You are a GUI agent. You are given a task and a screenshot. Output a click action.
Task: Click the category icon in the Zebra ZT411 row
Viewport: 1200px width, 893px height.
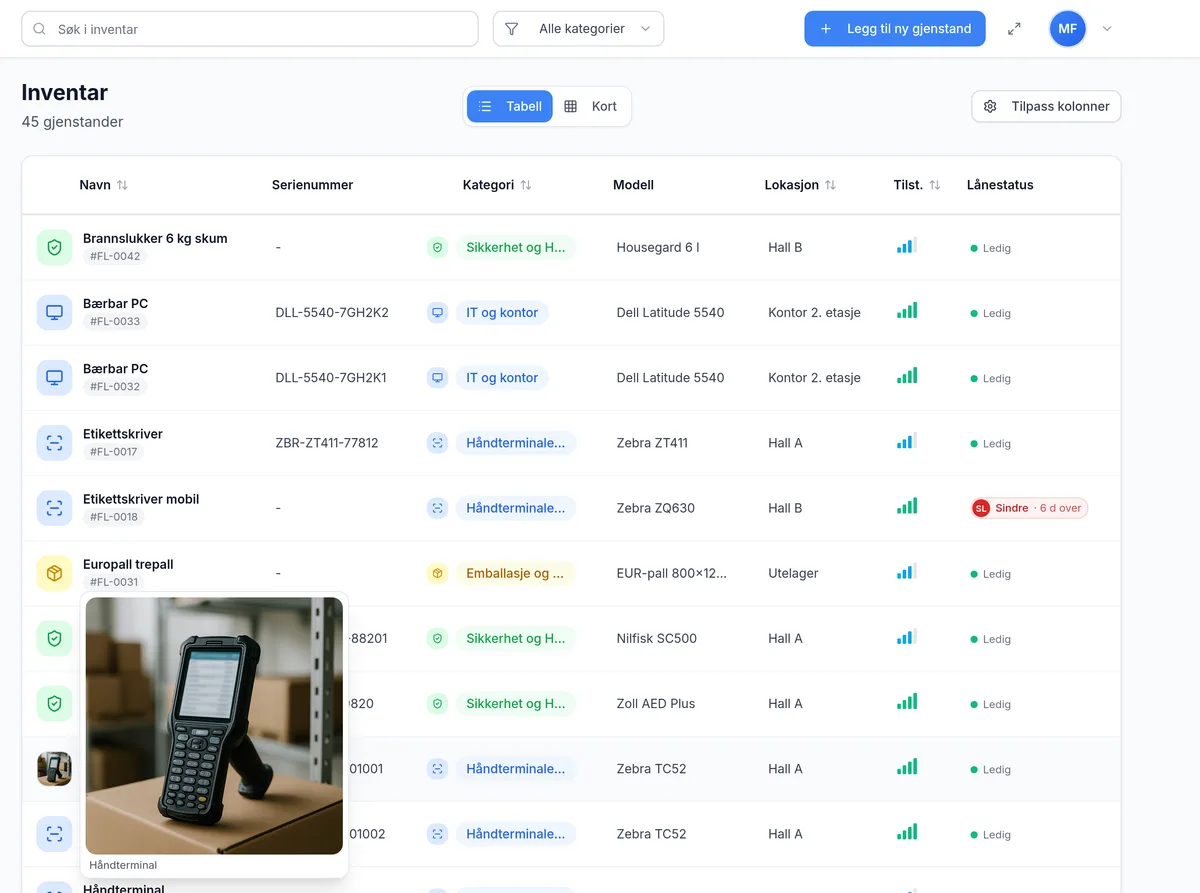[437, 443]
